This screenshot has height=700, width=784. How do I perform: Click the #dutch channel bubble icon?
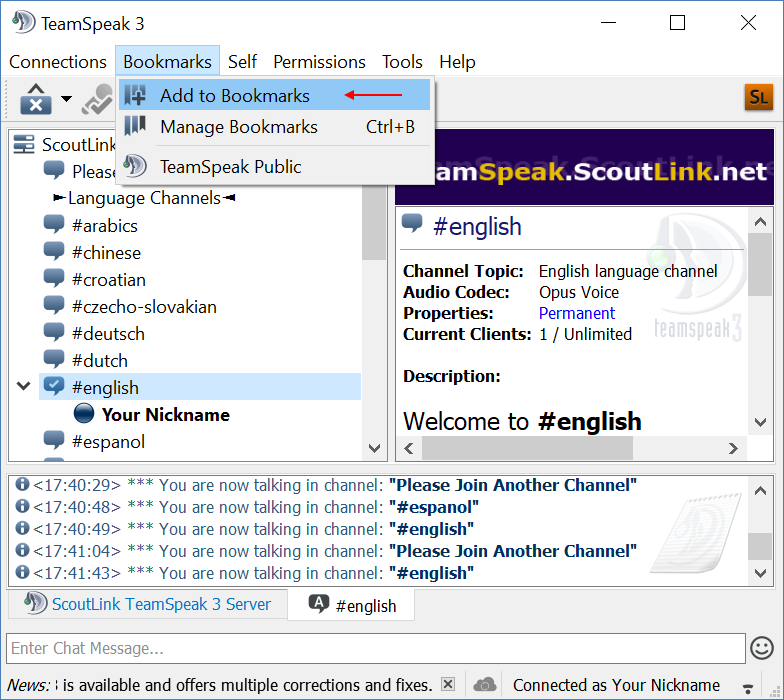point(54,360)
